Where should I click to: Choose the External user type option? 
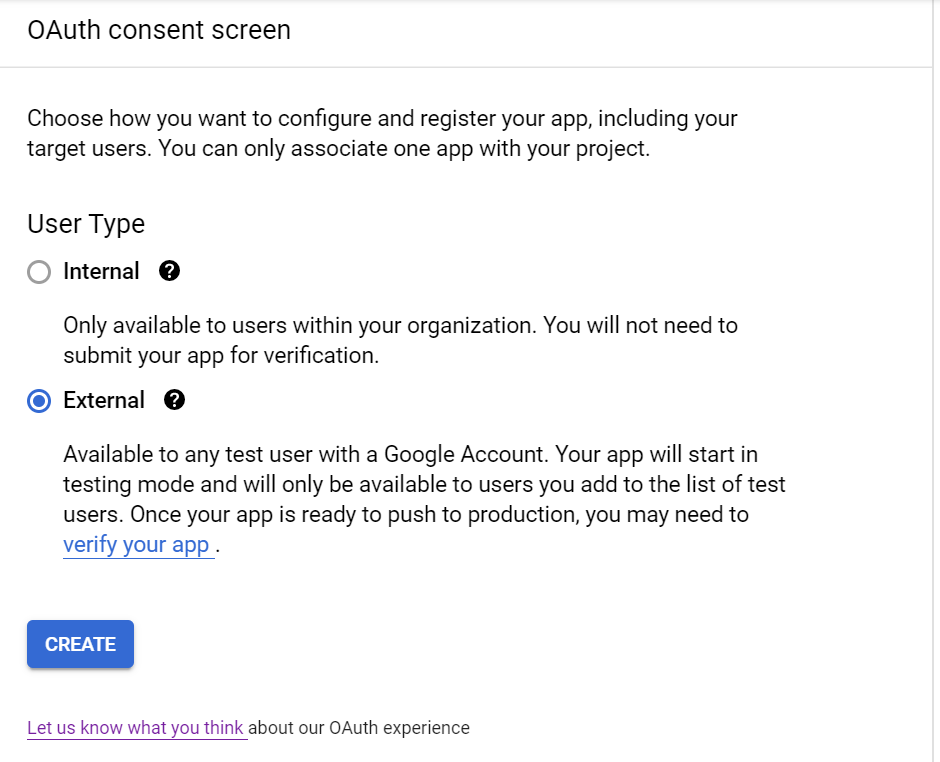(x=39, y=400)
